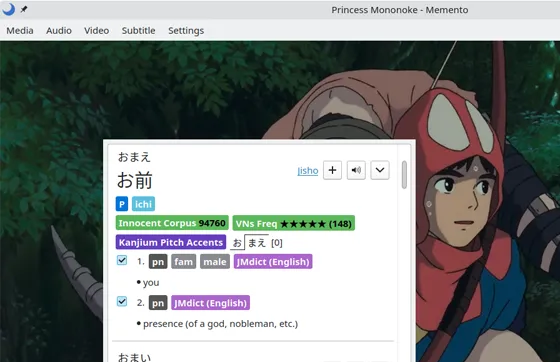The image size is (560, 362).
Task: Click the pin window icon in titlebar
Action: tap(24, 9)
